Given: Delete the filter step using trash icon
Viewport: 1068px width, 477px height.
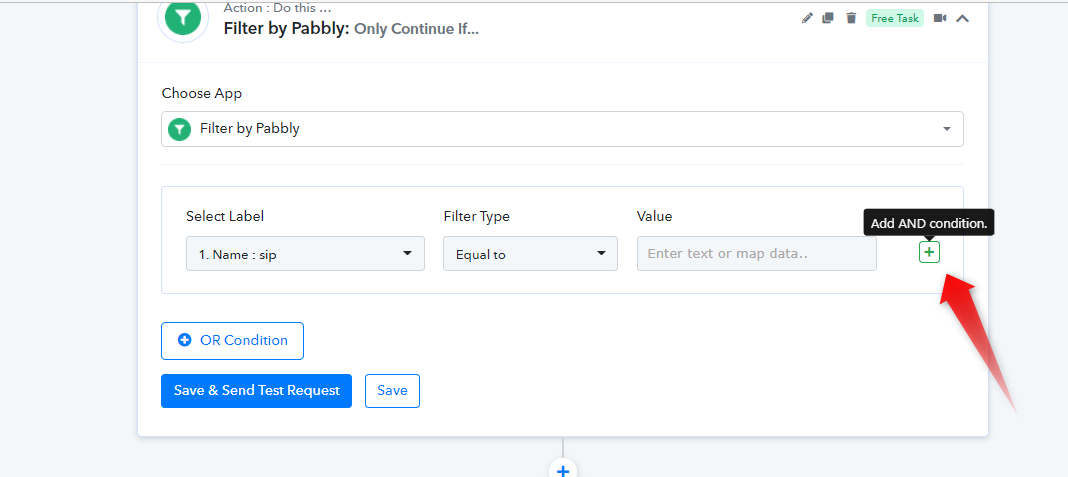Looking at the screenshot, I should 851,18.
